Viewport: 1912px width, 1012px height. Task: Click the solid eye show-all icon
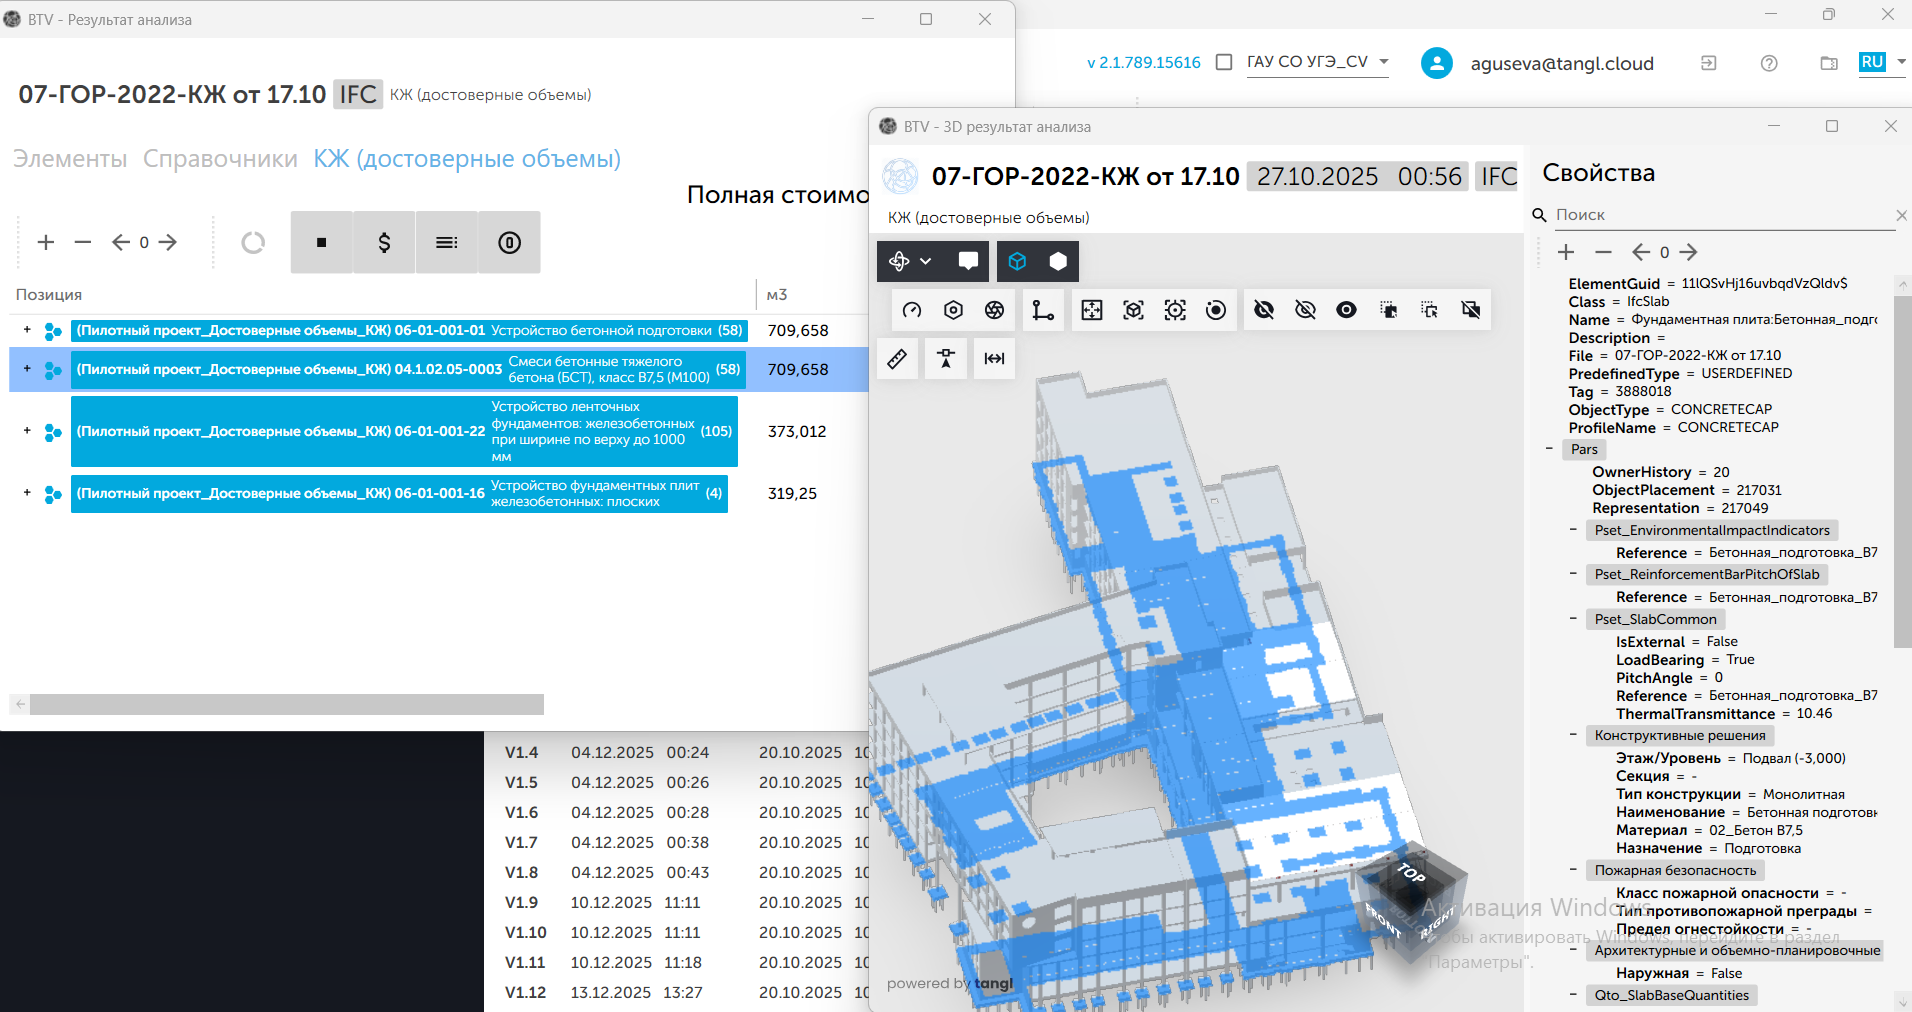coord(1346,310)
